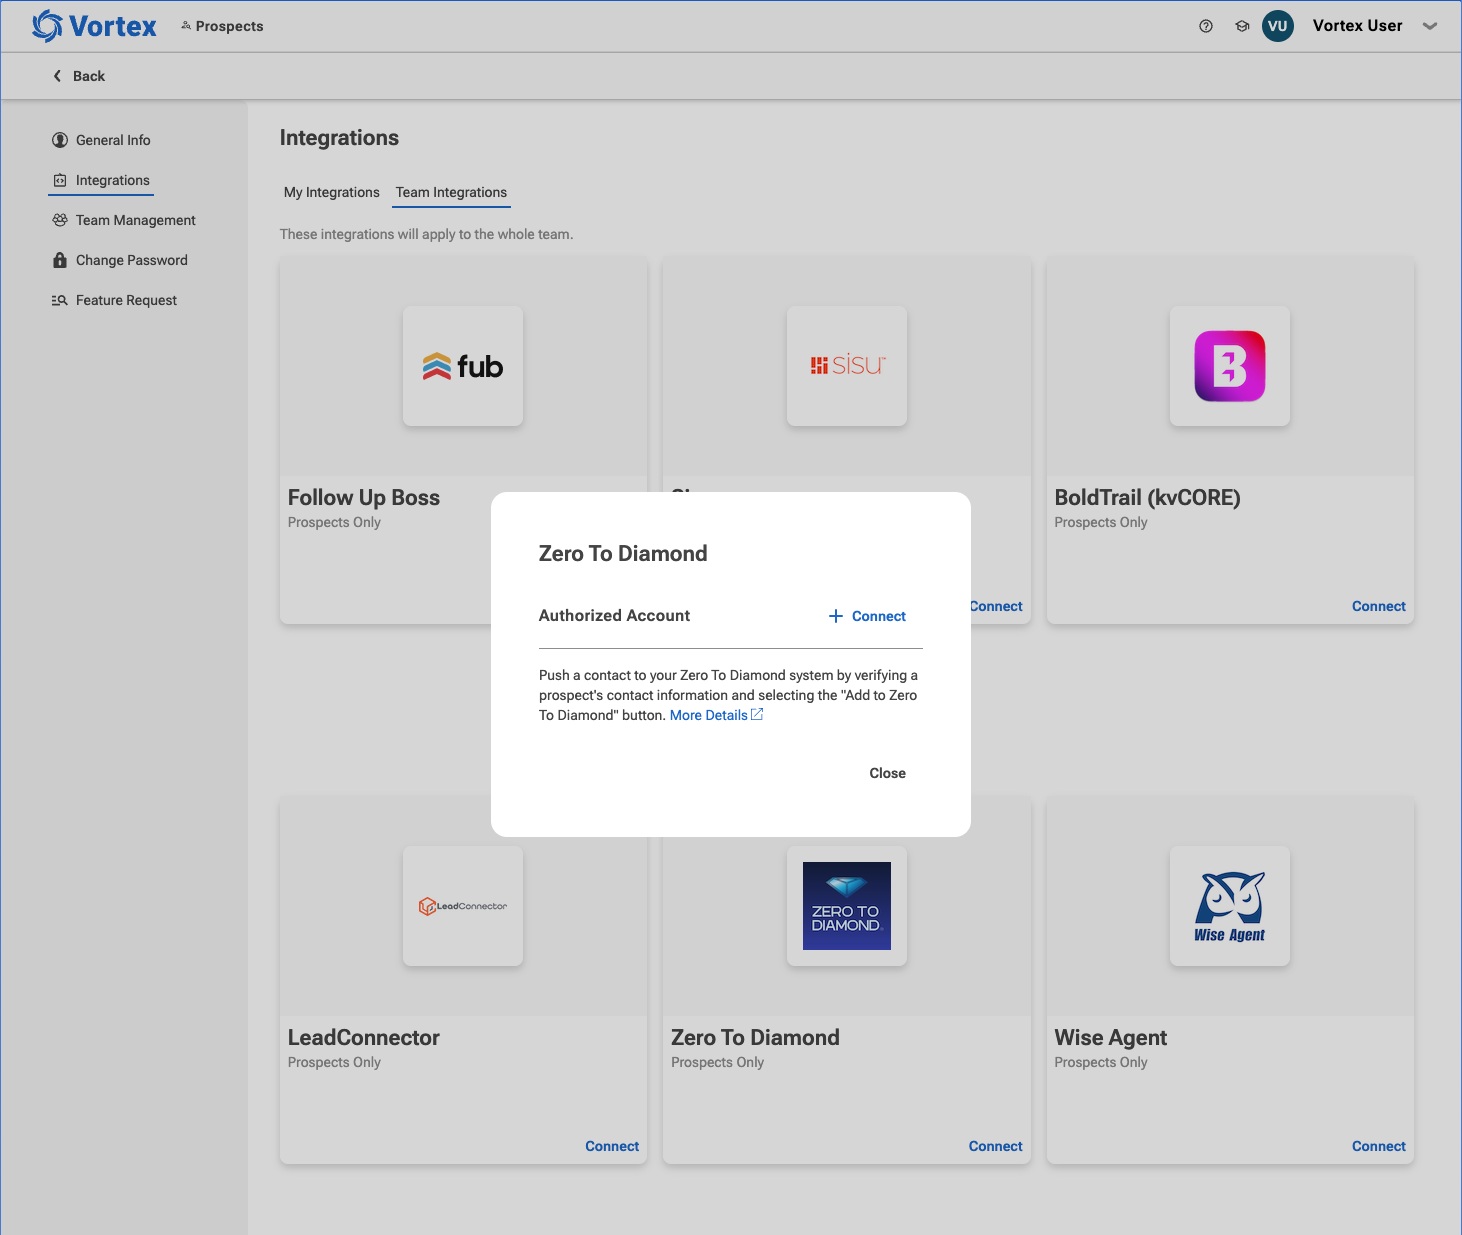Viewport: 1462px width, 1235px height.
Task: Open Change Password in the sidebar
Action: (x=120, y=260)
